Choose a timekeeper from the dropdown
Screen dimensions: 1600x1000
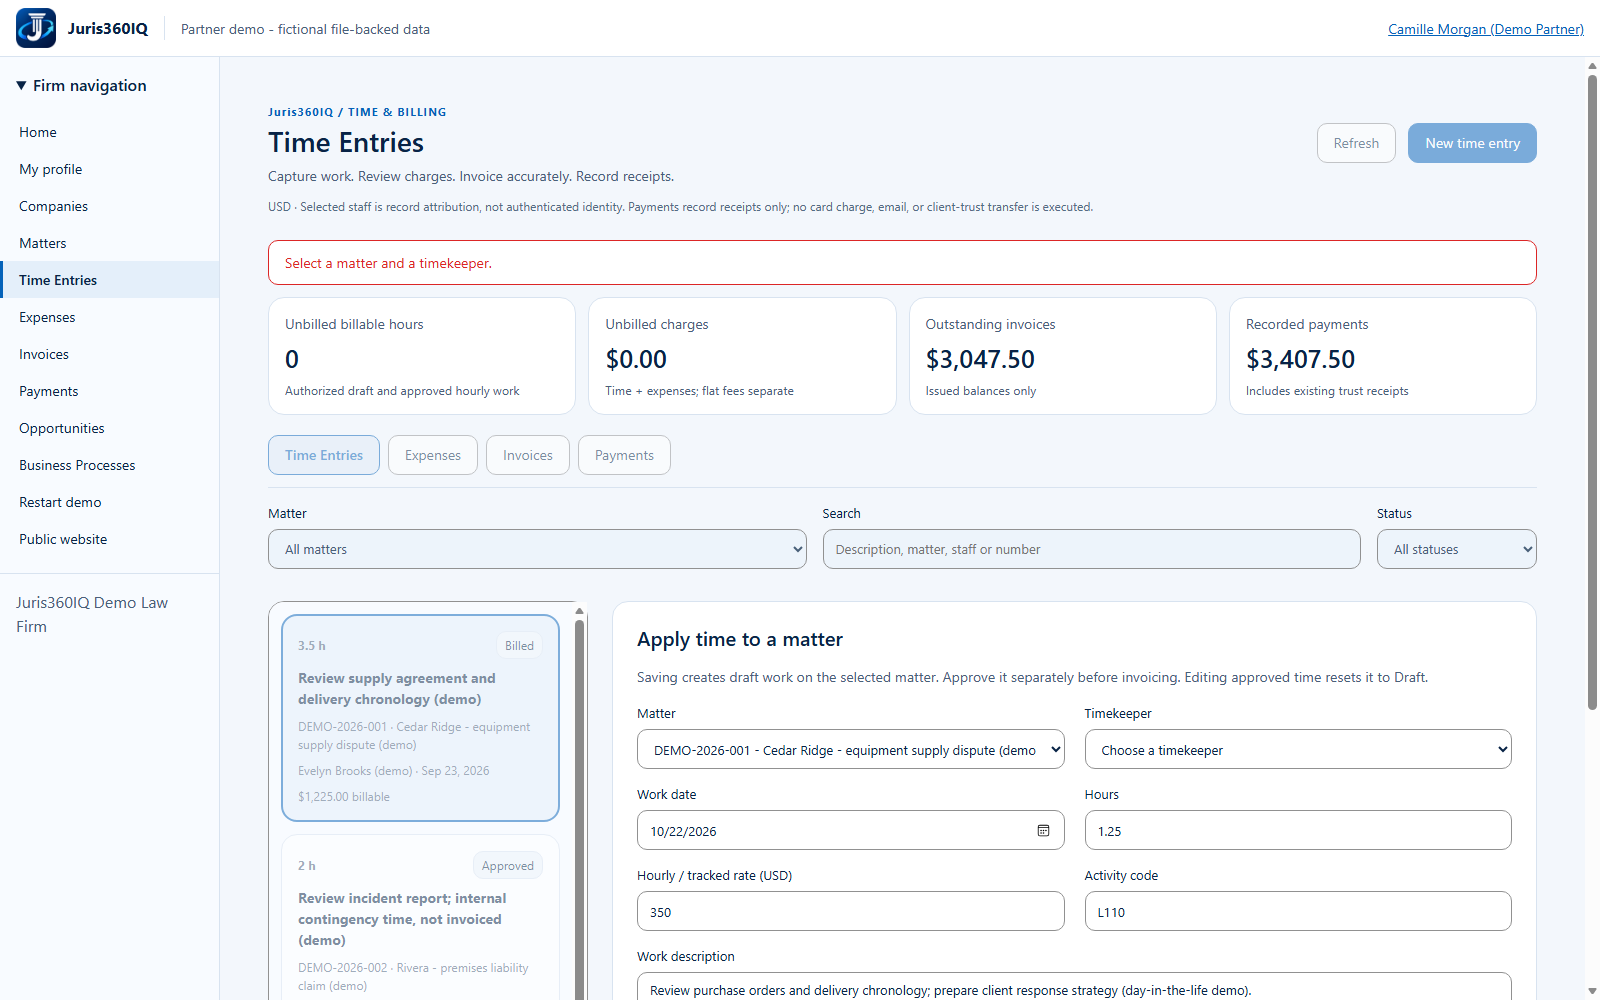click(1298, 750)
